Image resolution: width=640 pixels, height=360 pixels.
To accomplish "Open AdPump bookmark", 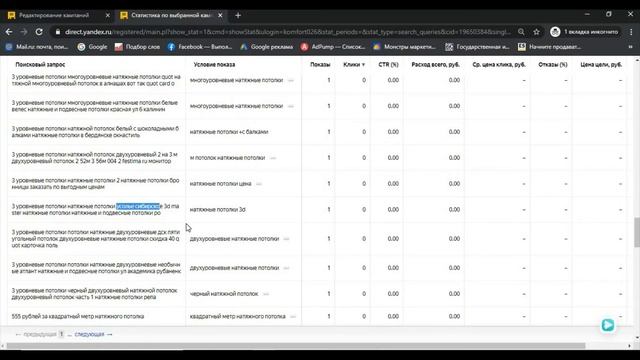I will 333,47.
